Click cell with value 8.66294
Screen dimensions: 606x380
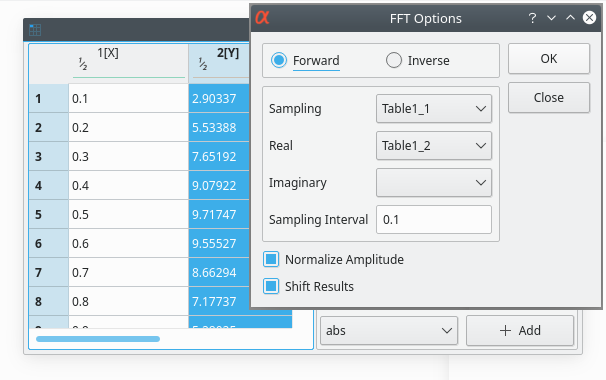[x=219, y=273]
